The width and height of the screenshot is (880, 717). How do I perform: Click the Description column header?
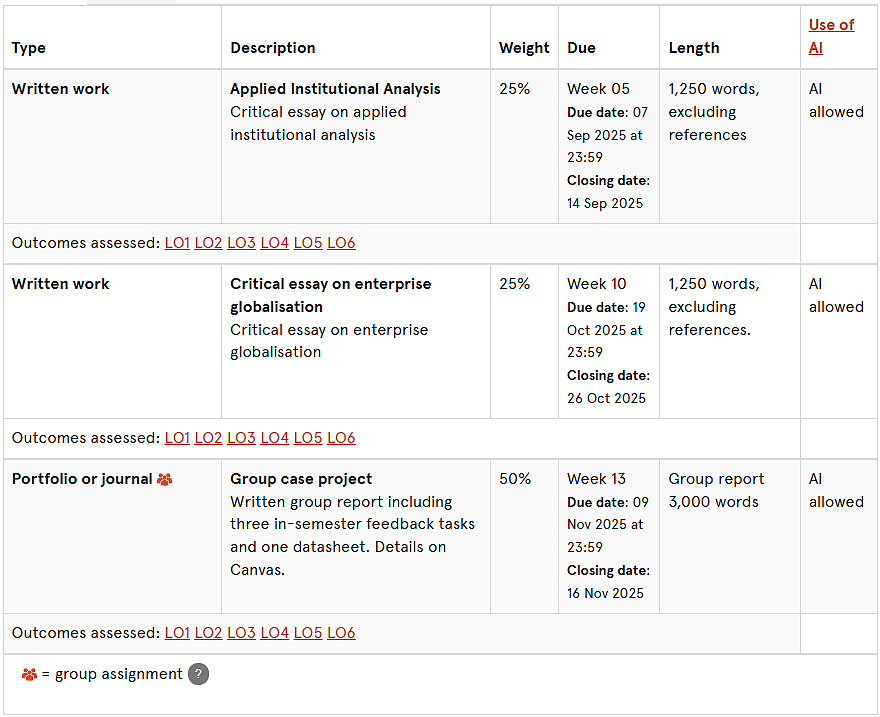coord(273,48)
